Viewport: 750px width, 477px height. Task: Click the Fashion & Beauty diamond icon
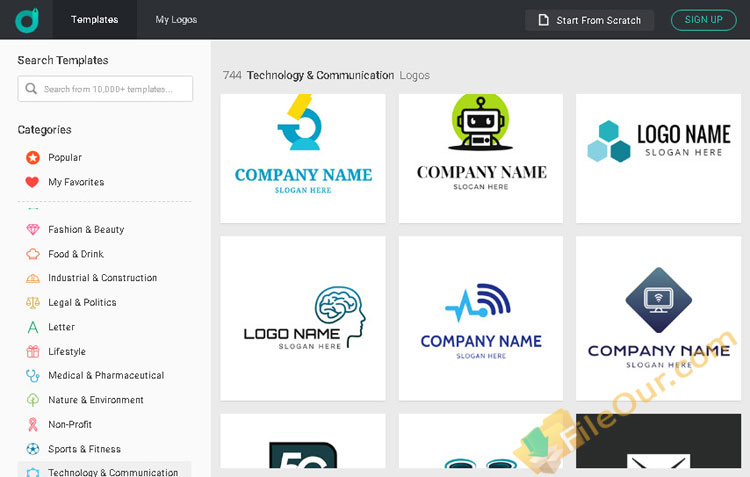coord(32,229)
